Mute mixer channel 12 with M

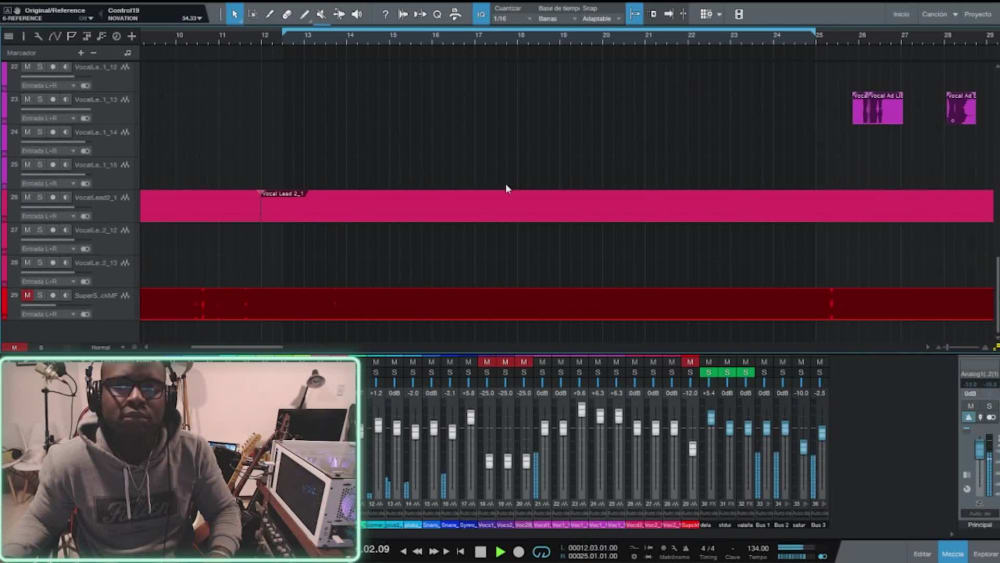[x=376, y=362]
